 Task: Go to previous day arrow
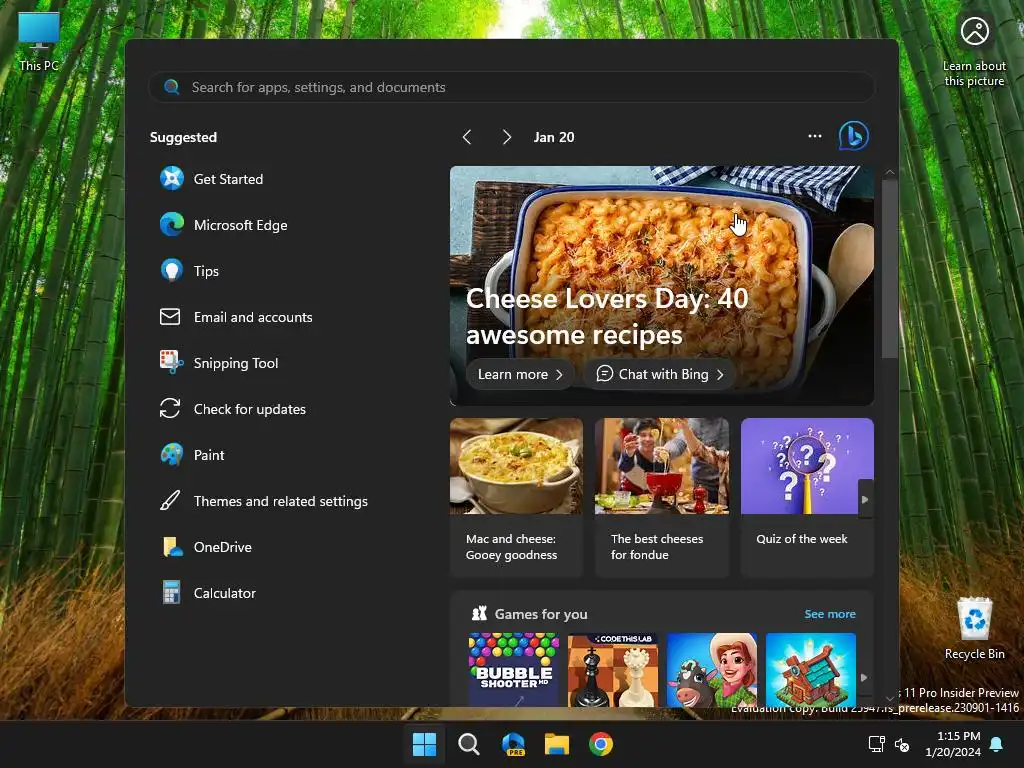point(466,136)
